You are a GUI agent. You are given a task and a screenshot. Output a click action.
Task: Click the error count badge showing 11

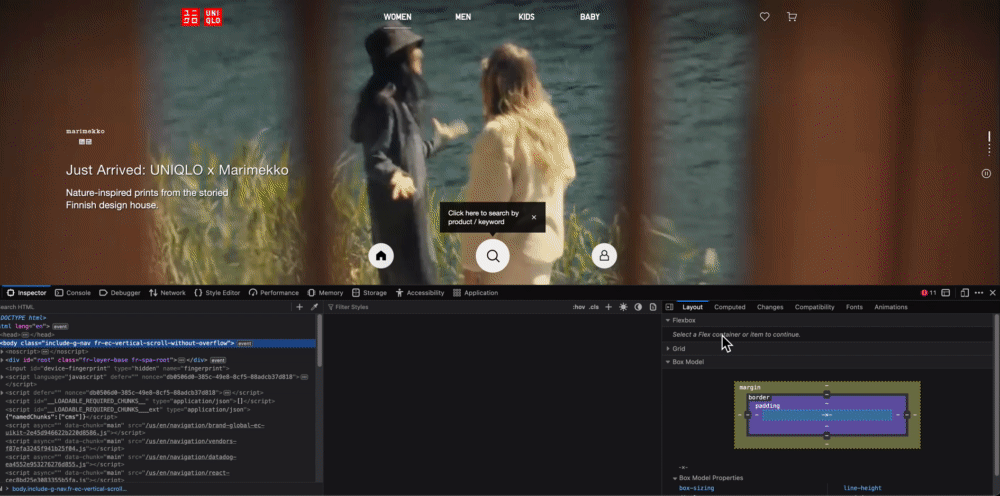click(929, 293)
